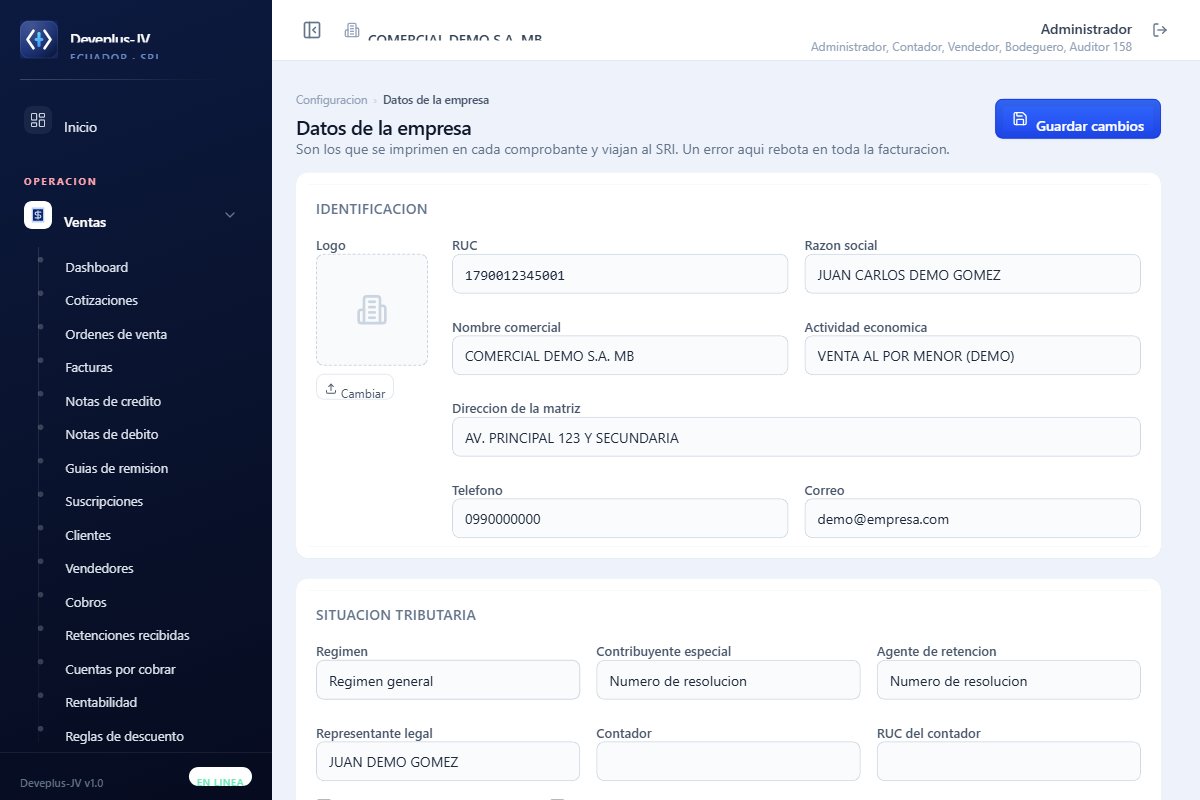
Task: Click into the RUC field
Action: tap(620, 274)
